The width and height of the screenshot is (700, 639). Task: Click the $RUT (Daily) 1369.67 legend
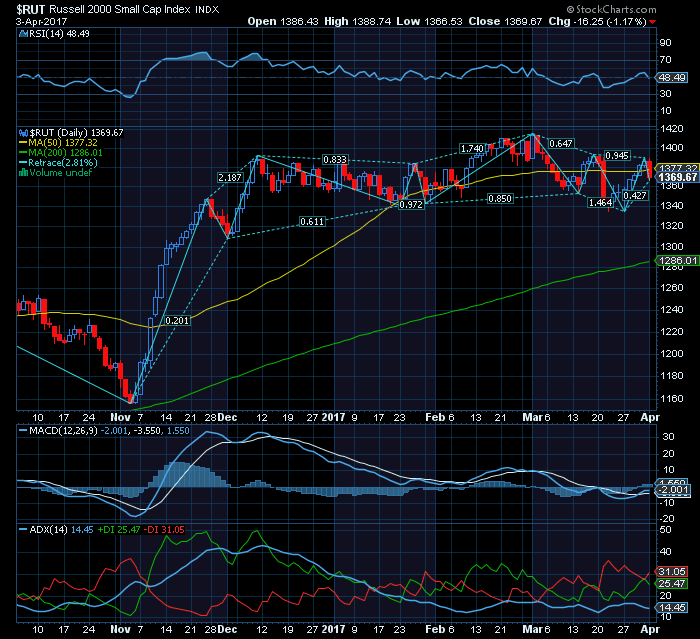point(76,133)
